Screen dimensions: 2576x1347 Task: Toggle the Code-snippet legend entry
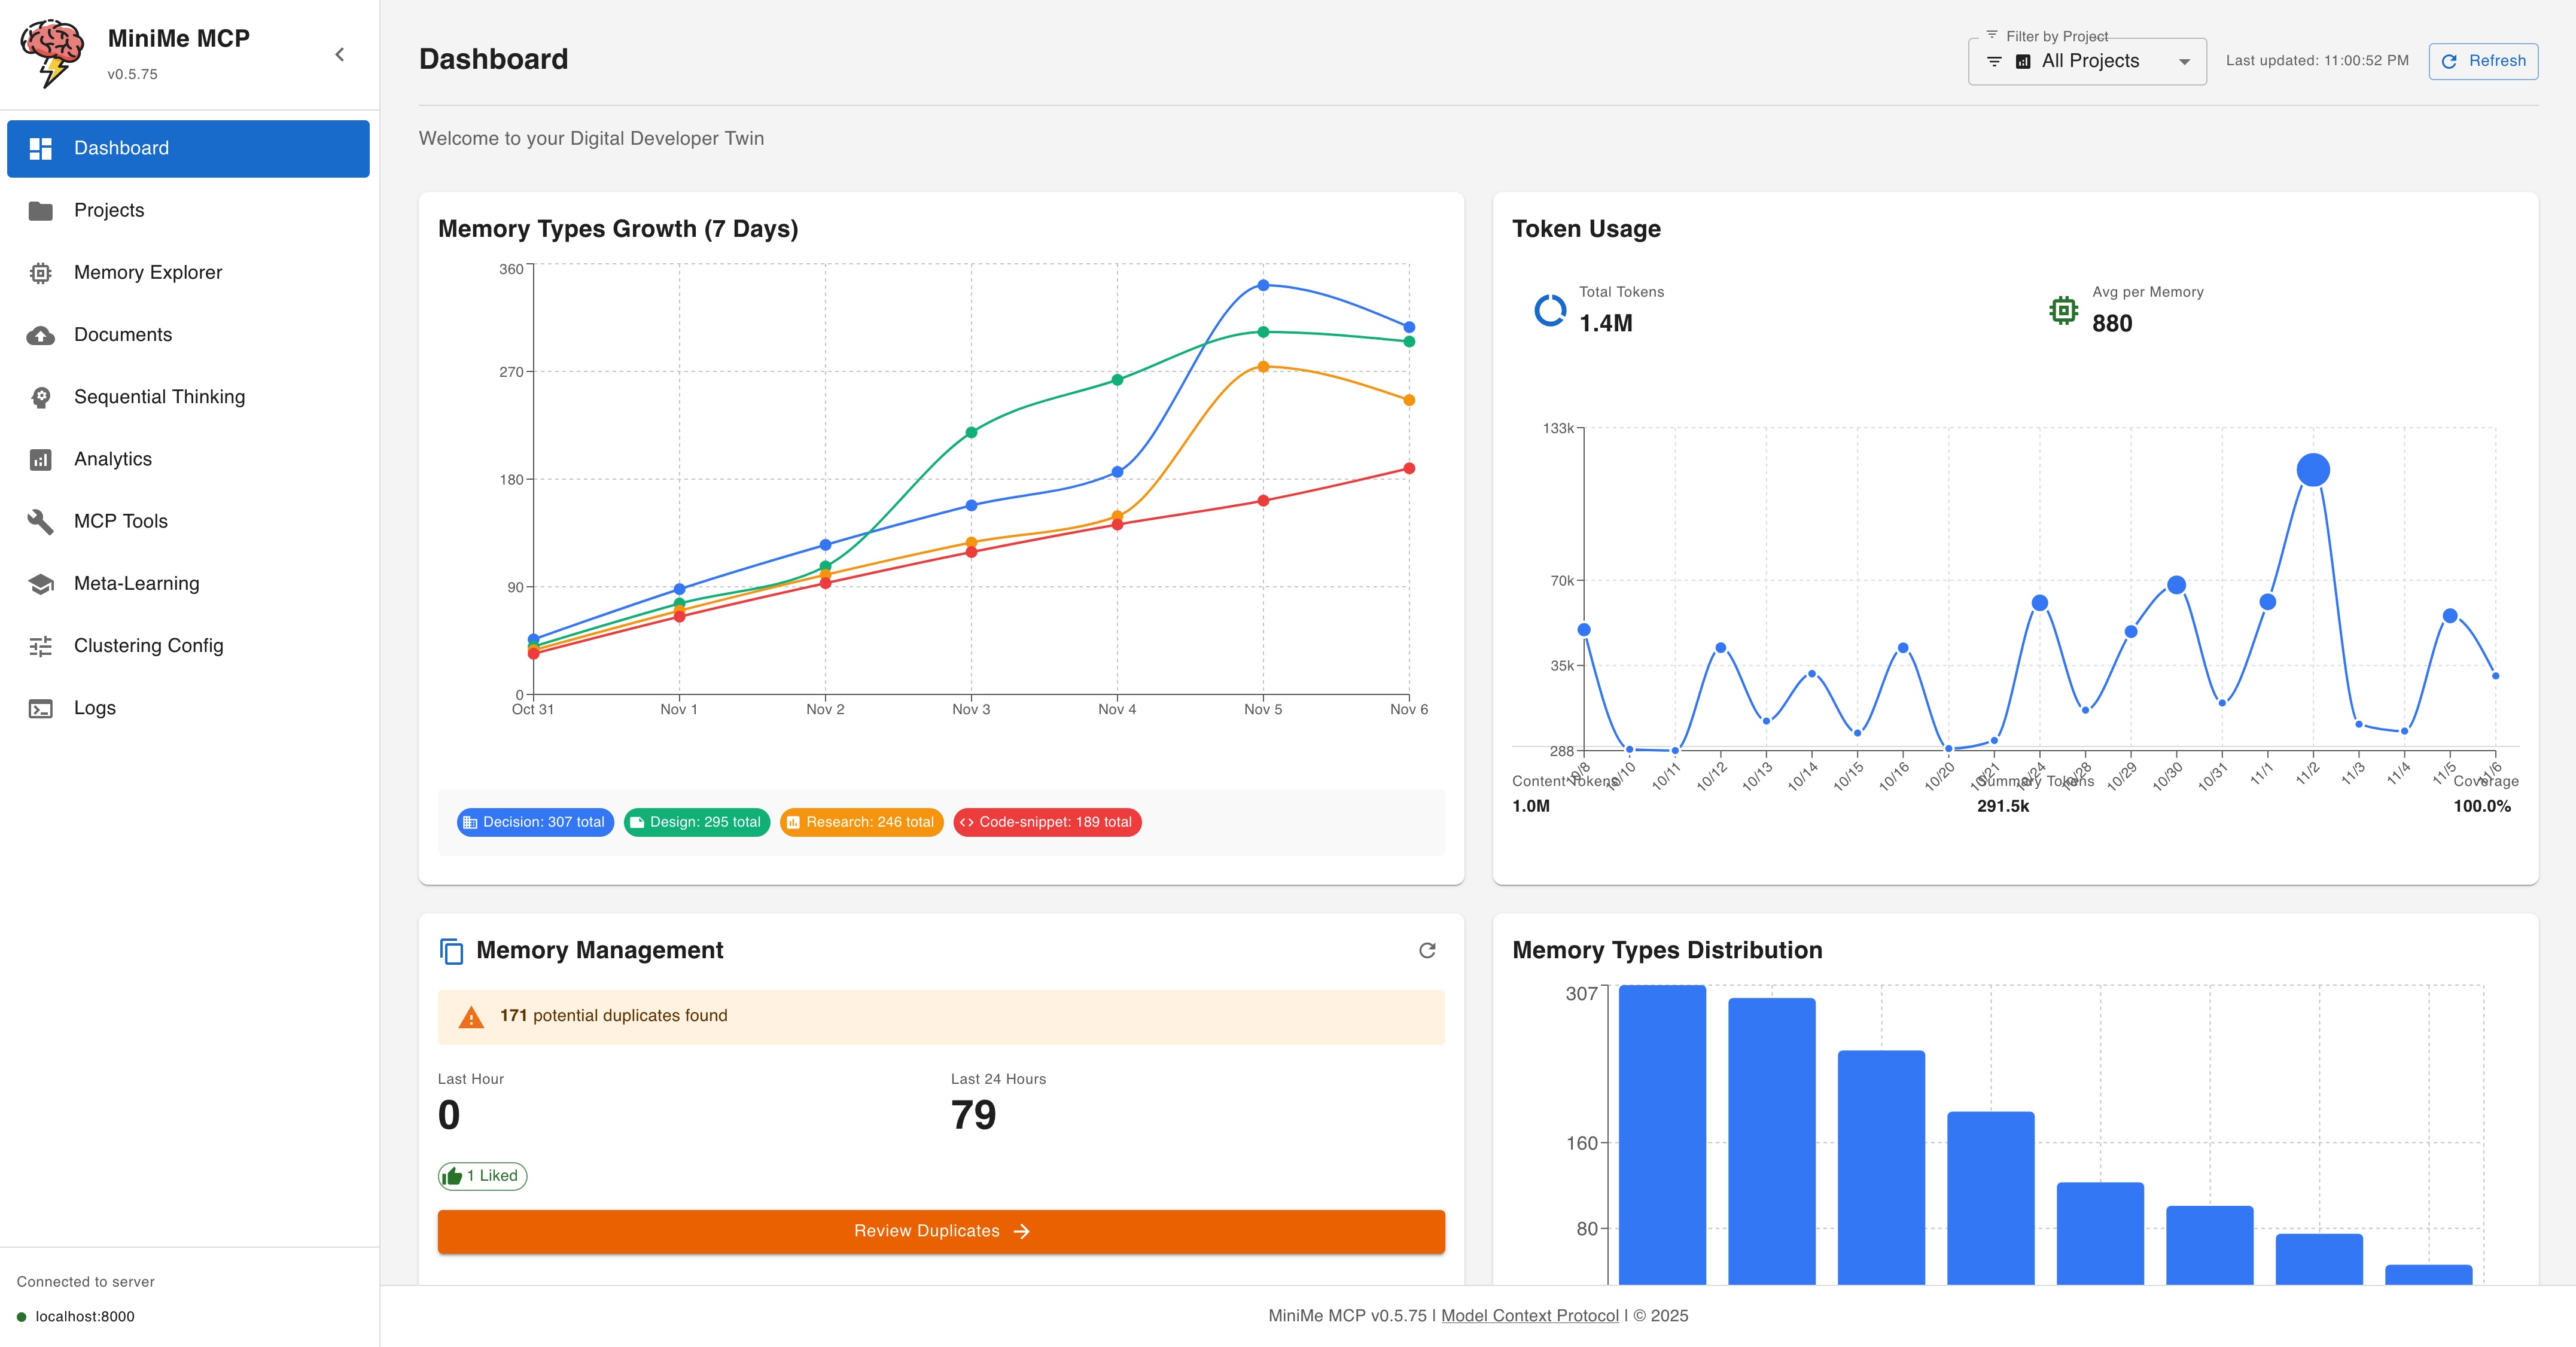(1047, 822)
